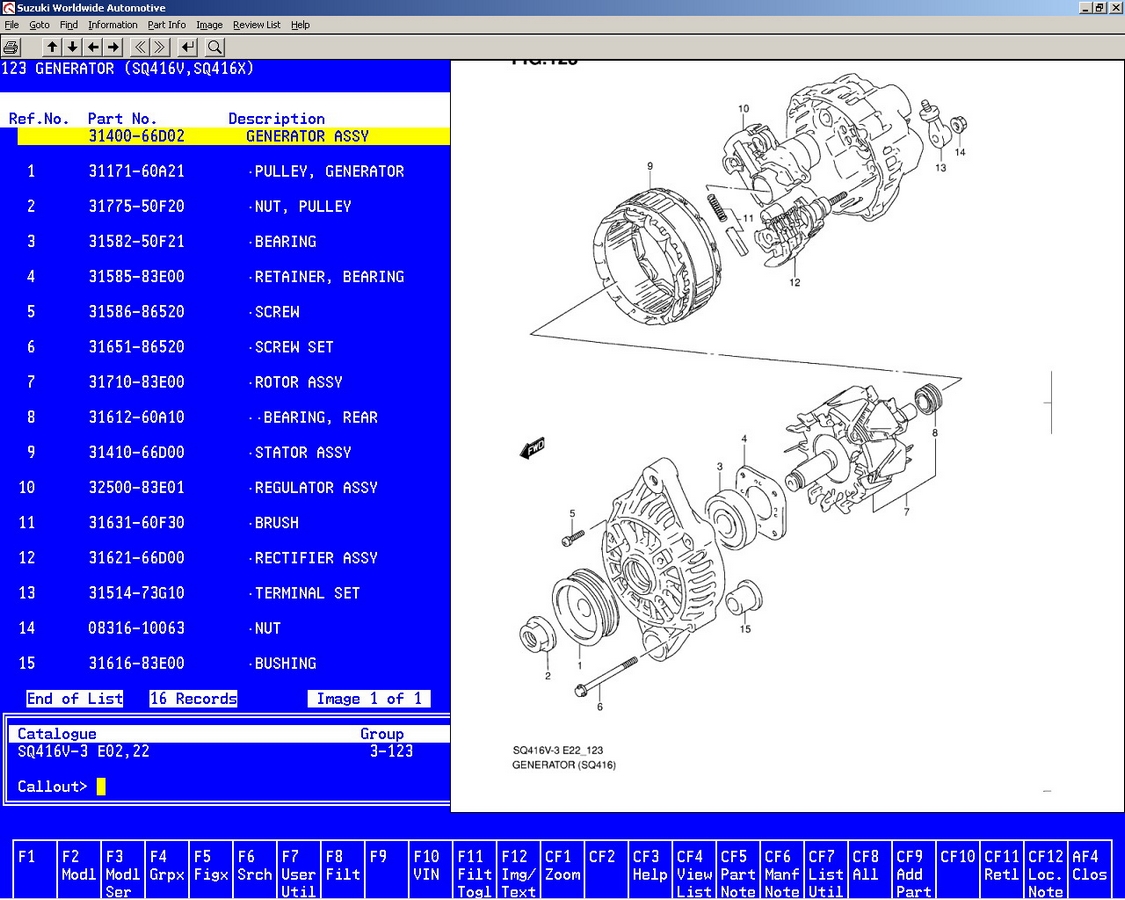Click the left arrow toolbar button
Image resolution: width=1125 pixels, height=900 pixels.
(x=93, y=47)
